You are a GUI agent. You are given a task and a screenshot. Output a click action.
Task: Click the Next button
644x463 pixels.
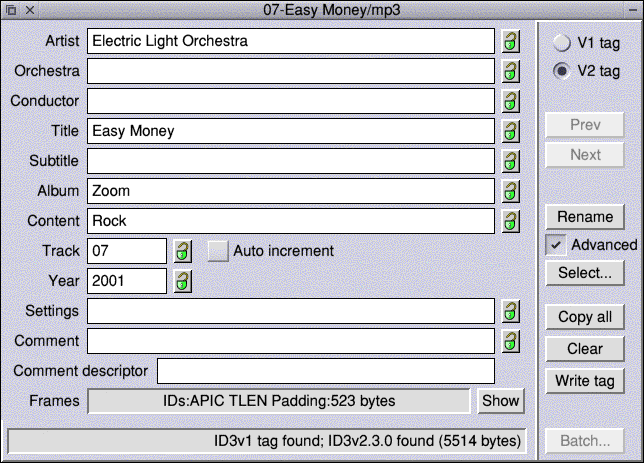click(x=585, y=154)
